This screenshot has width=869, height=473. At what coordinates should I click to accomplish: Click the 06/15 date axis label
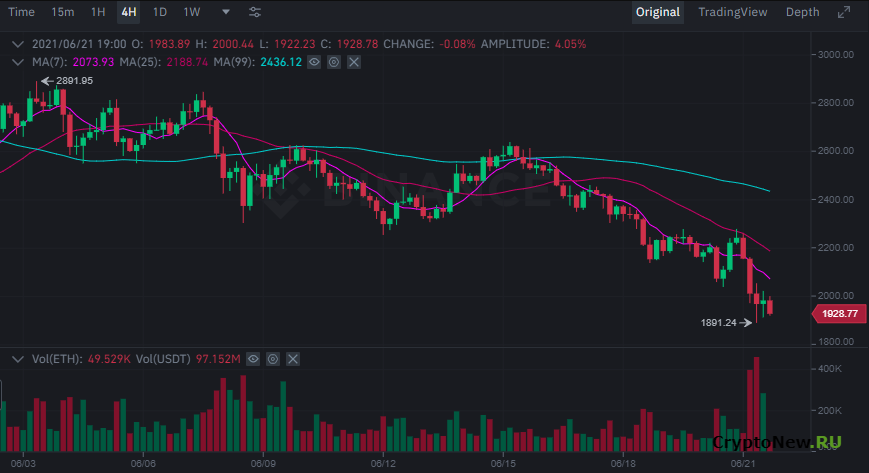(x=503, y=463)
